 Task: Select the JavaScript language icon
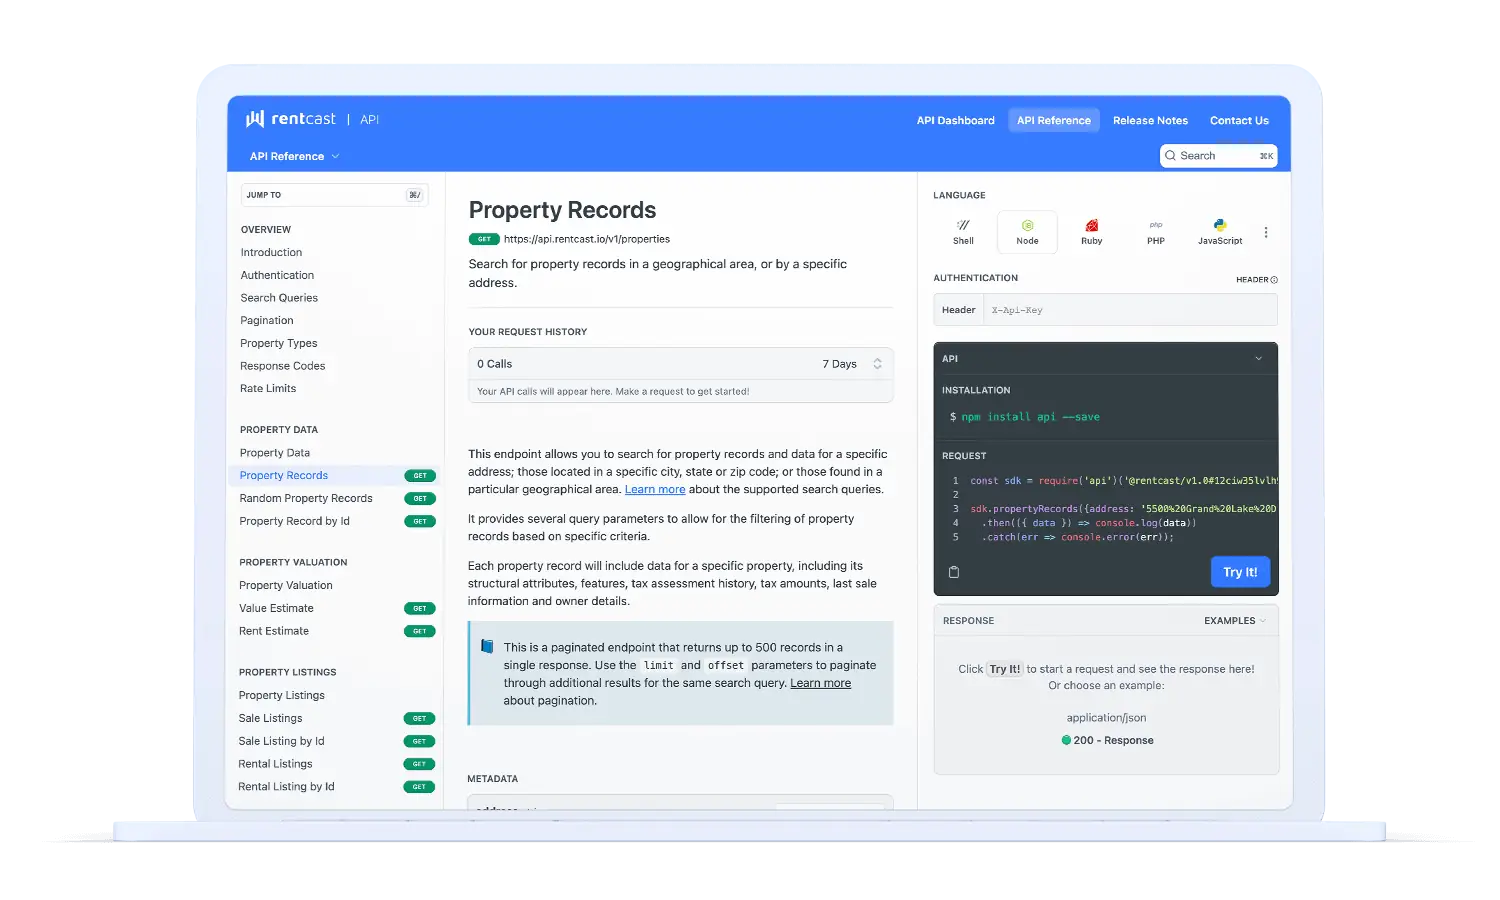tap(1220, 225)
